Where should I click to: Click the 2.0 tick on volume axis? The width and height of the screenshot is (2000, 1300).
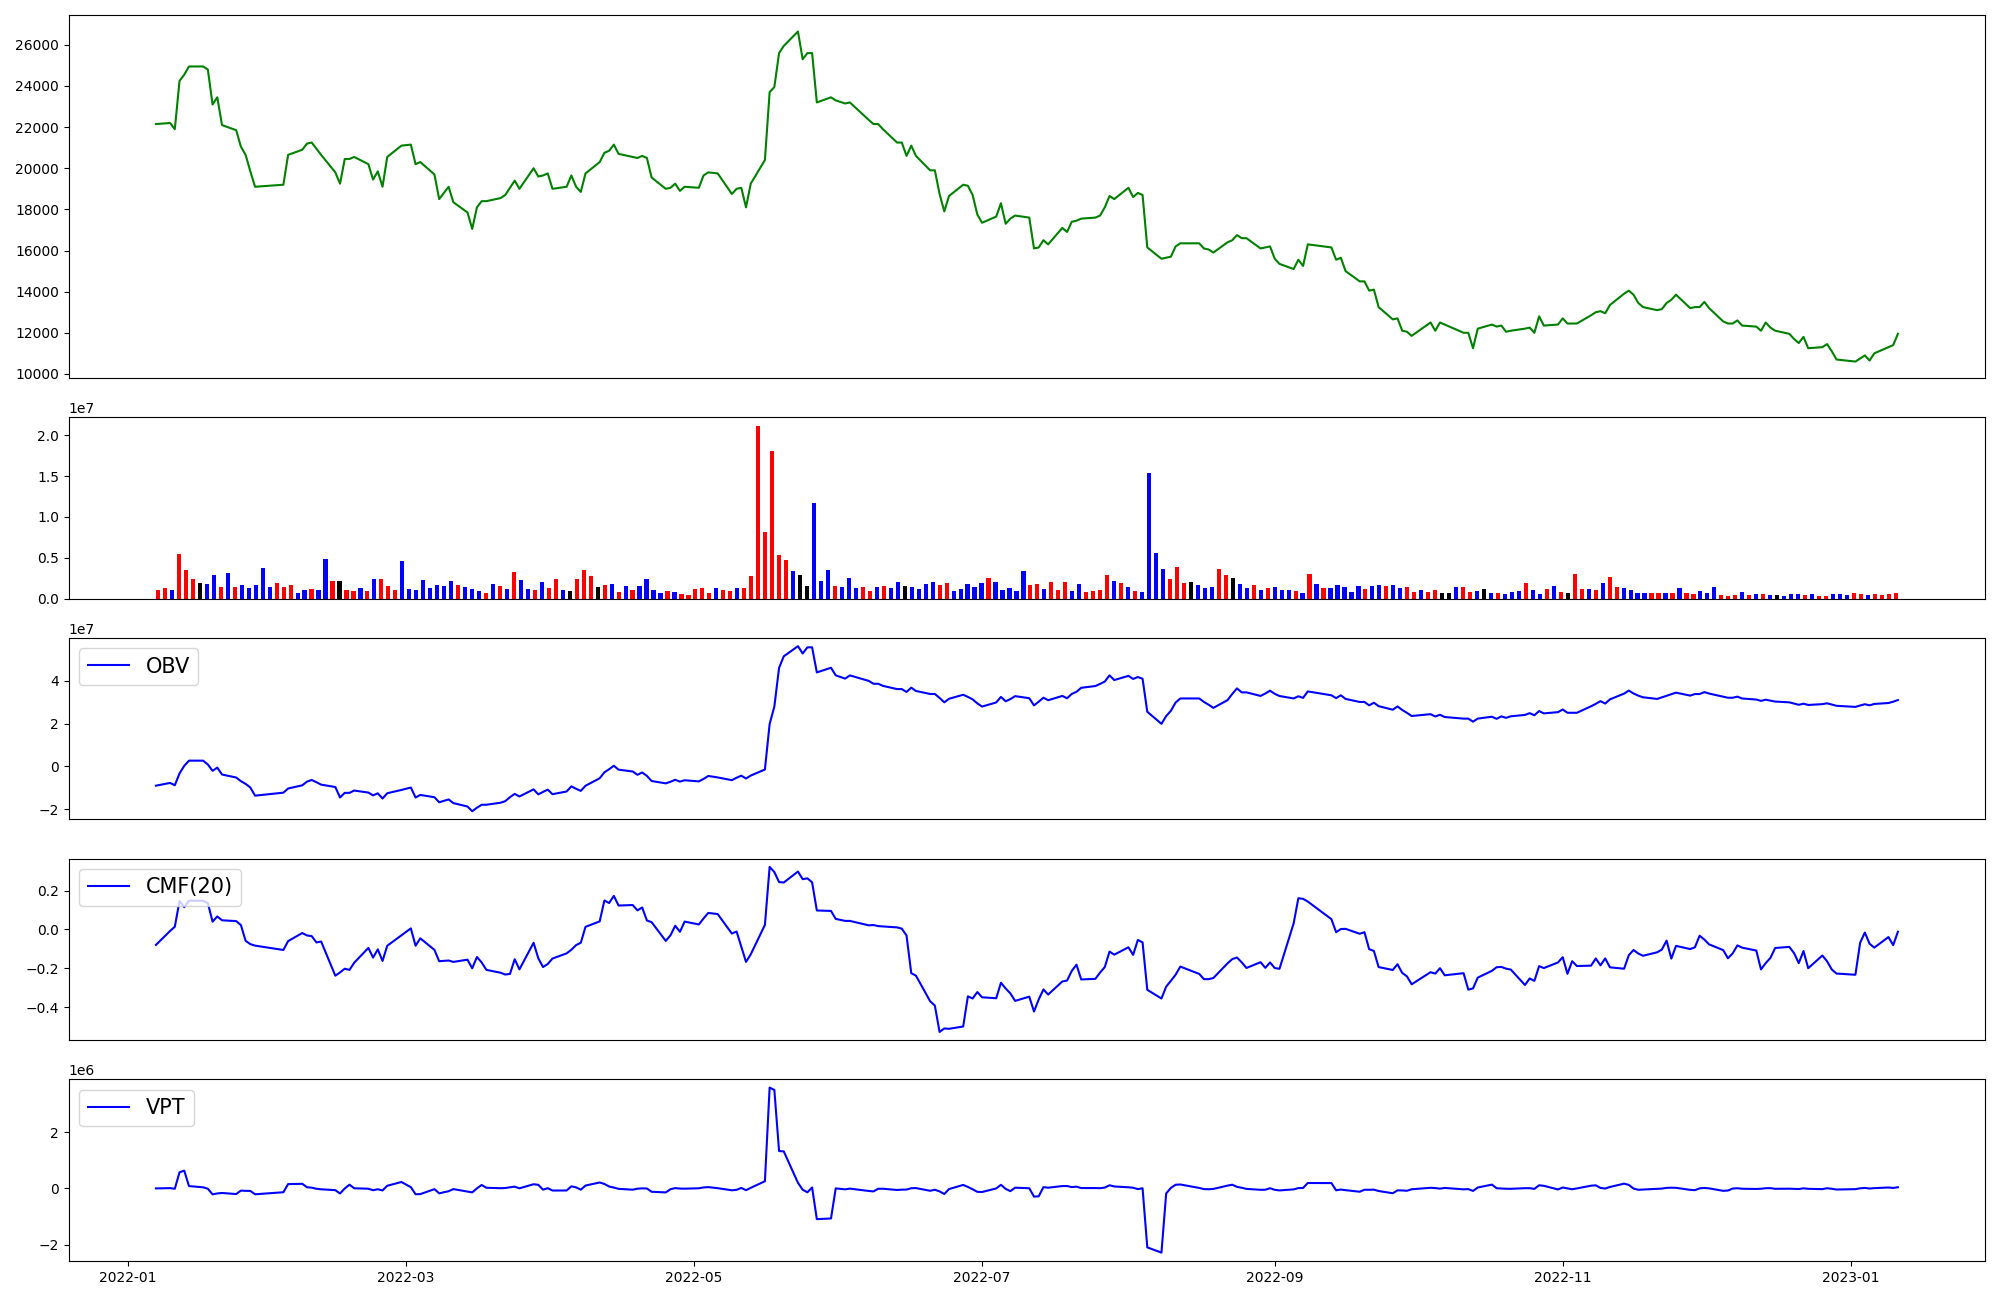click(47, 436)
